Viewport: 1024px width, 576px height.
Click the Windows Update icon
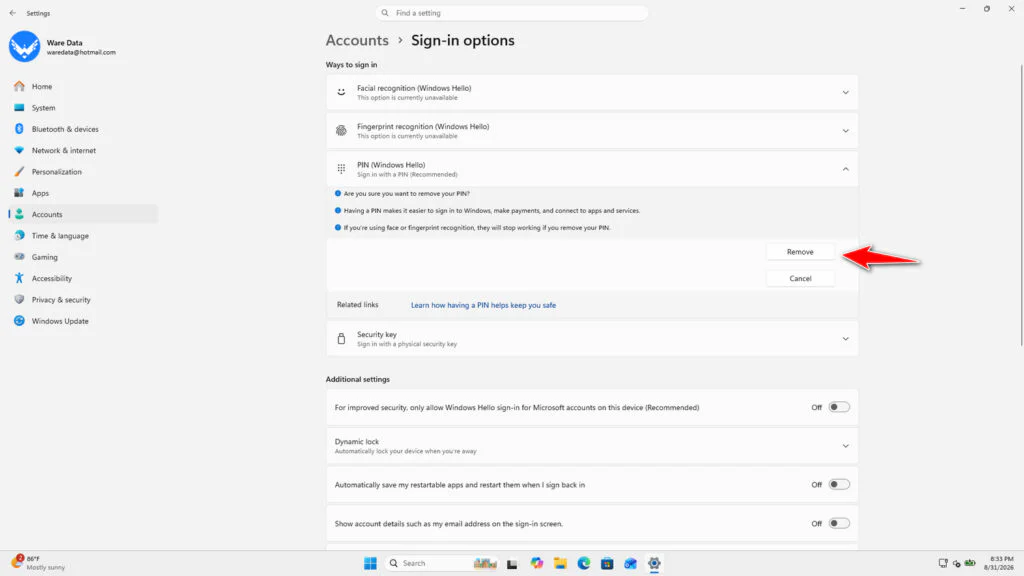click(x=20, y=321)
